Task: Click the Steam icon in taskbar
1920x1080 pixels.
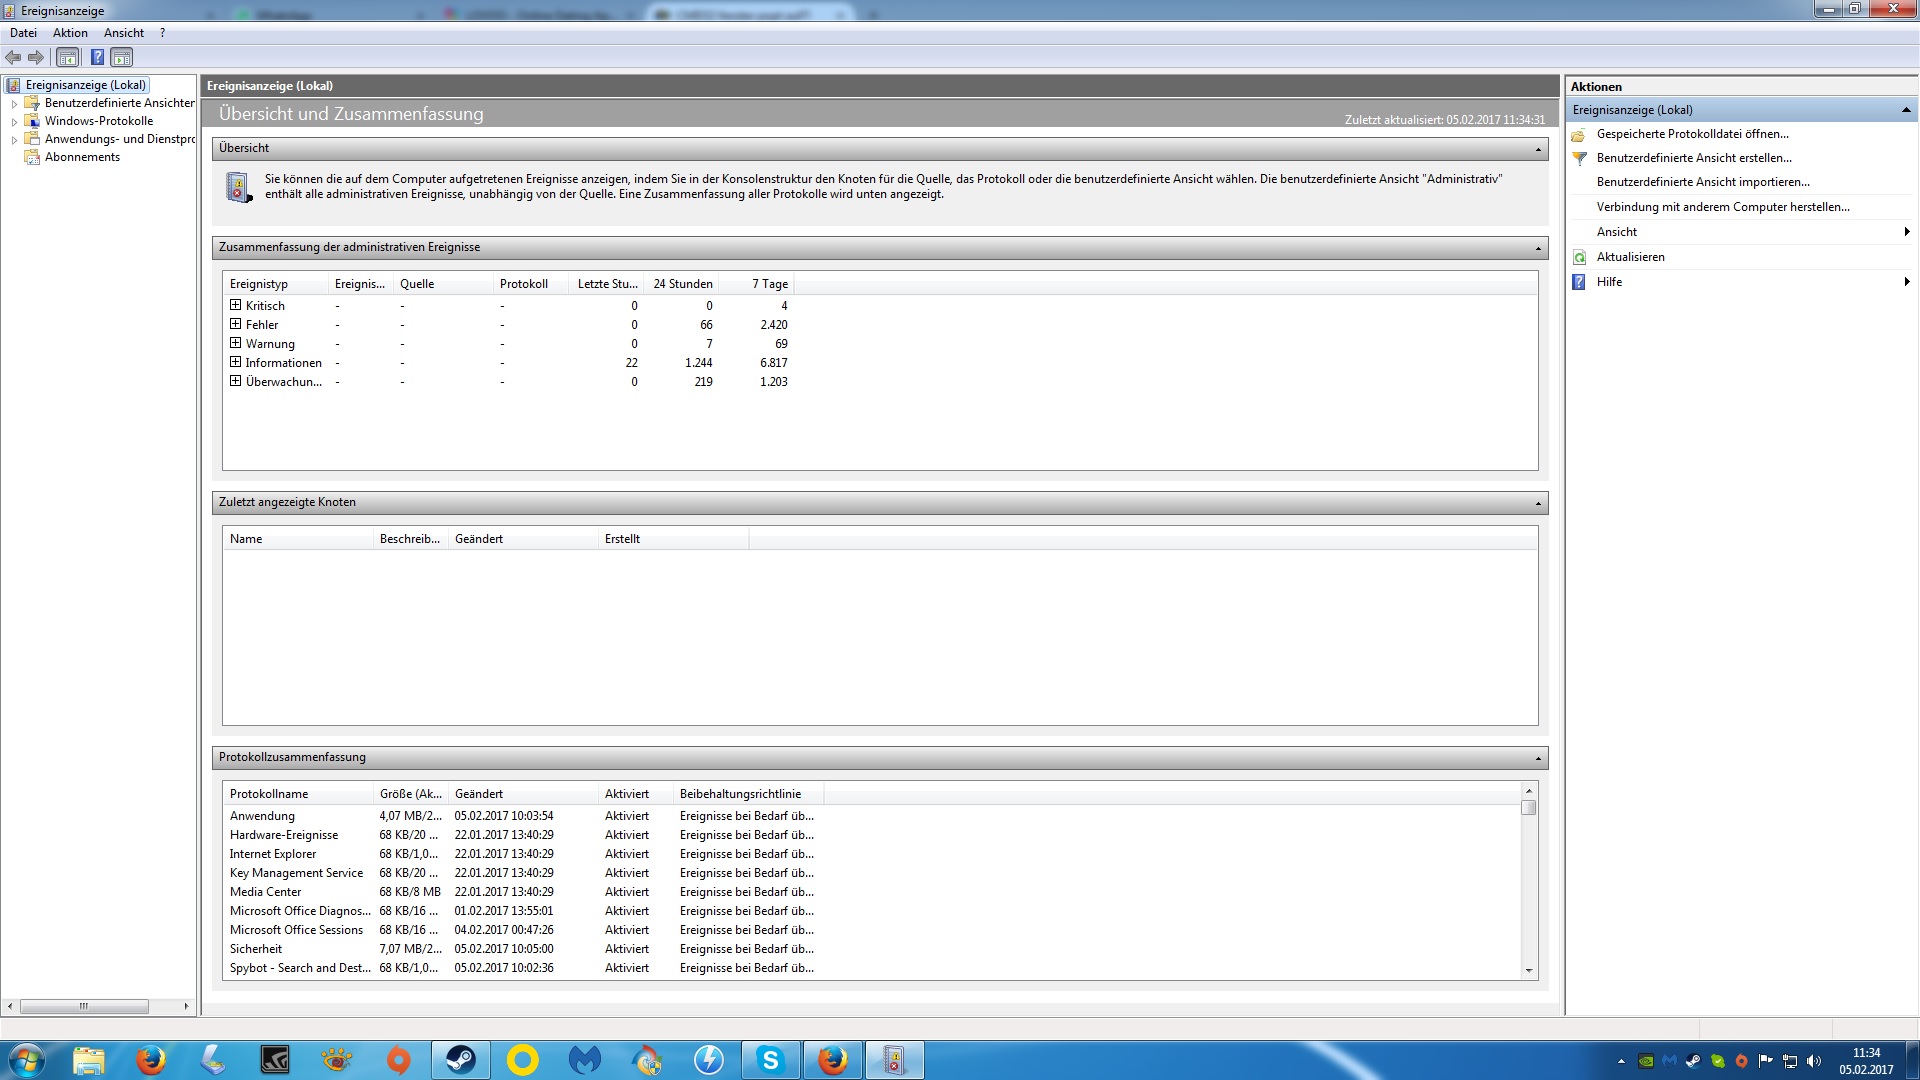Action: coord(461,1060)
